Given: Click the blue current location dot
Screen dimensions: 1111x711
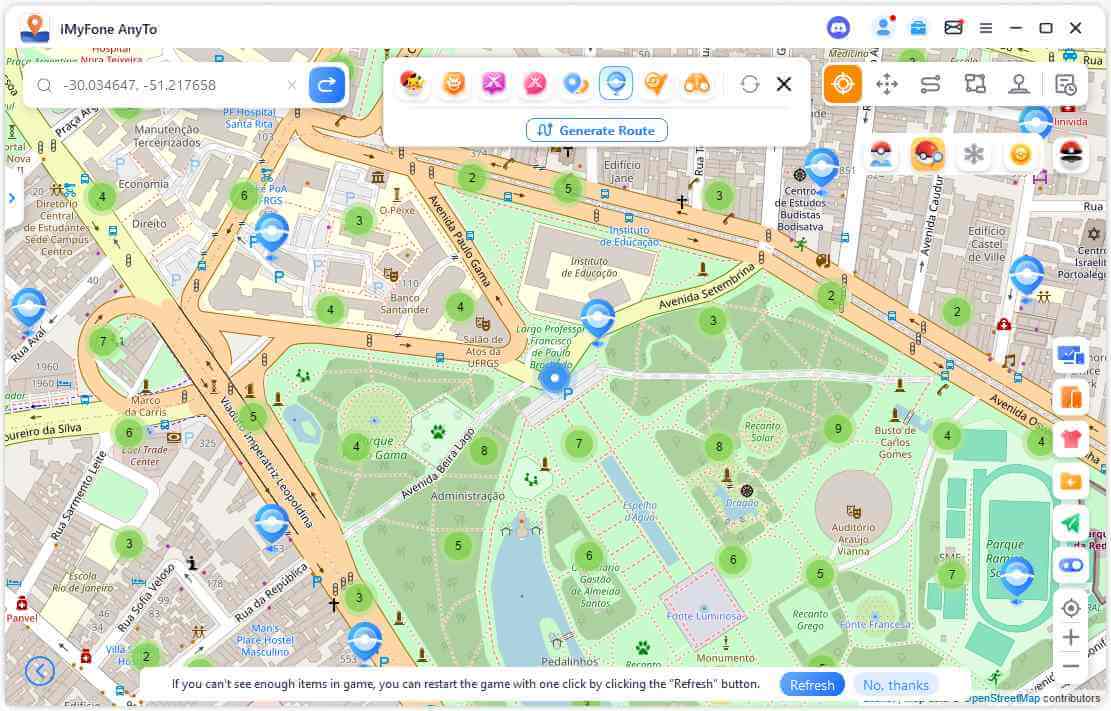Looking at the screenshot, I should coord(554,378).
